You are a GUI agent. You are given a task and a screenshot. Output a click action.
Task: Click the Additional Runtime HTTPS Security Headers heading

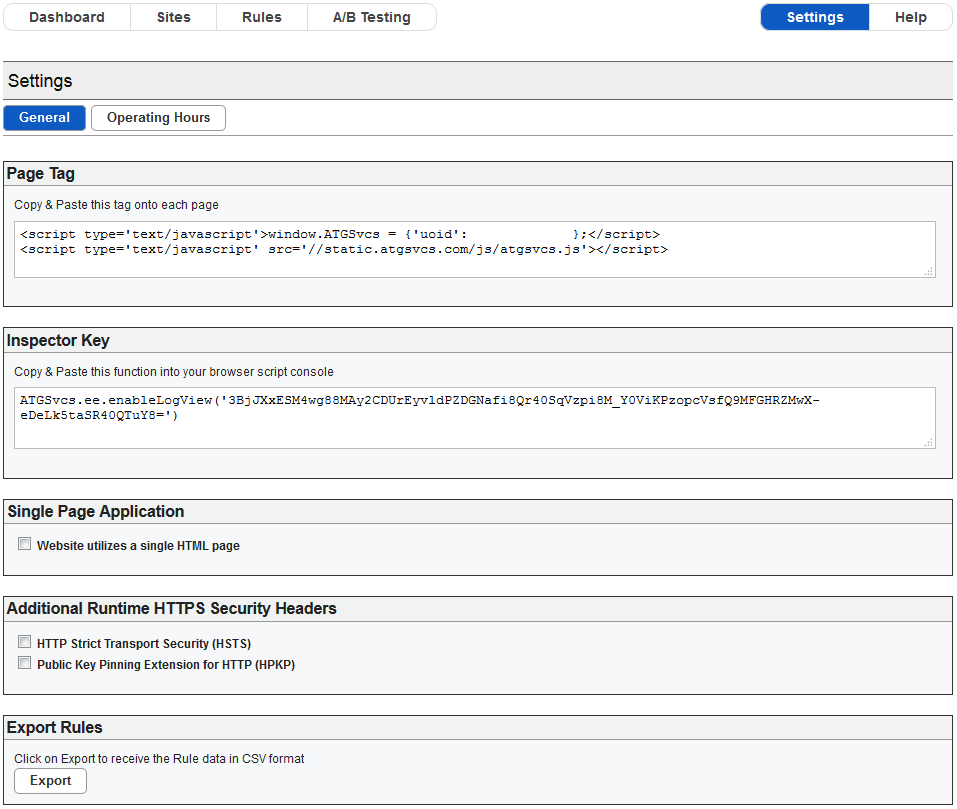coord(172,608)
